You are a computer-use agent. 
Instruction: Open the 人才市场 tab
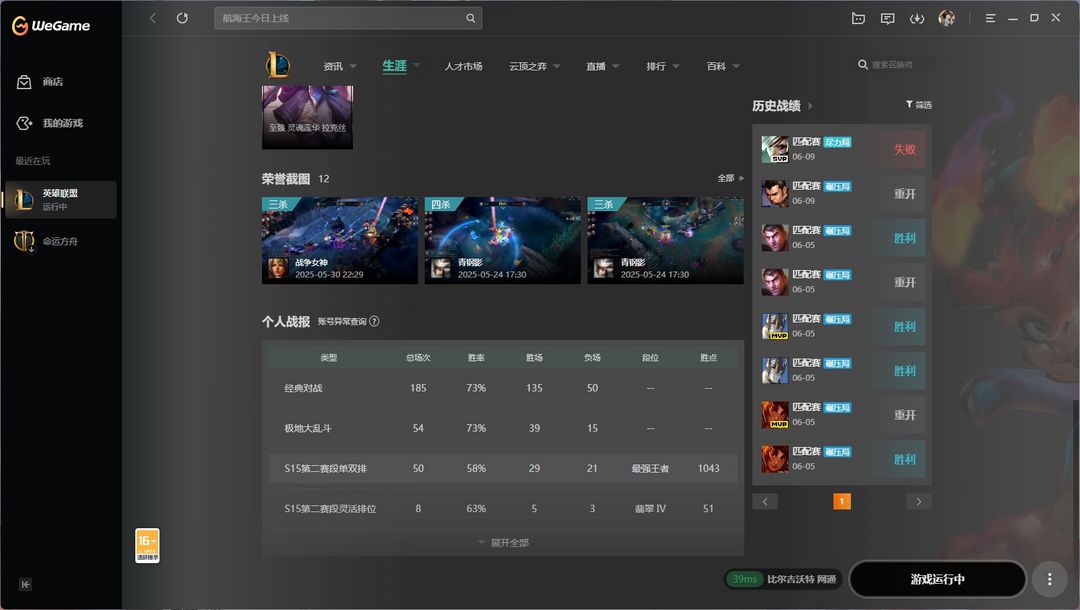[463, 66]
